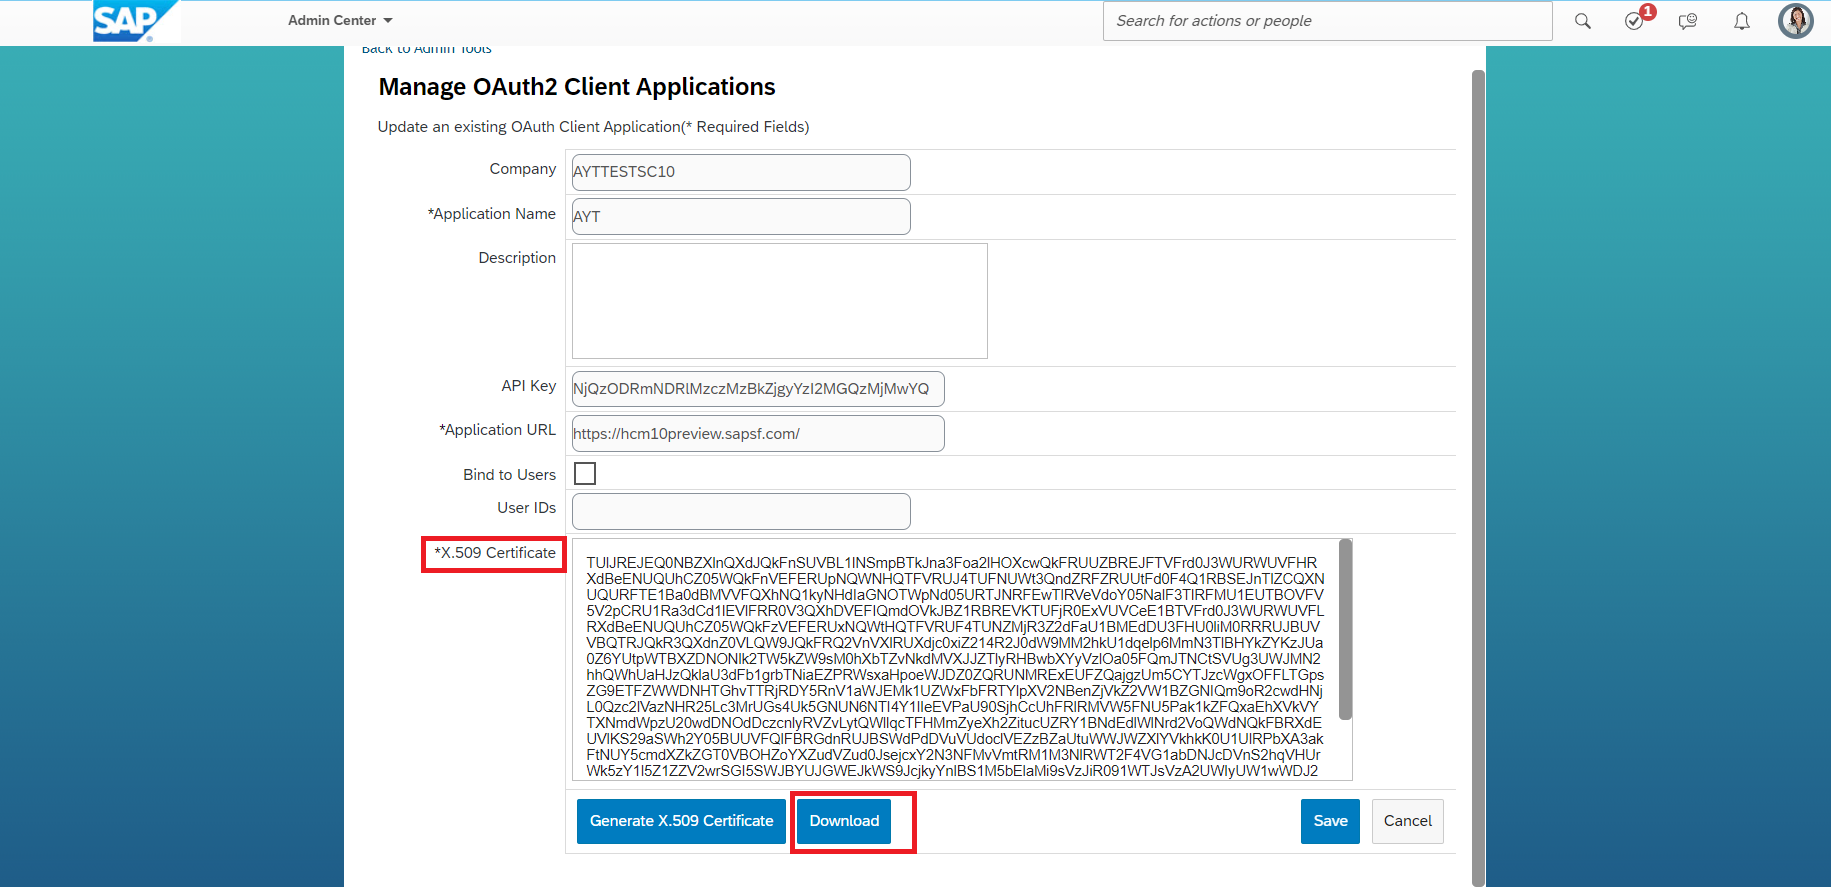Click the Company field AYTTESTSC10
Viewport: 1834px width, 892px height.
tap(741, 172)
